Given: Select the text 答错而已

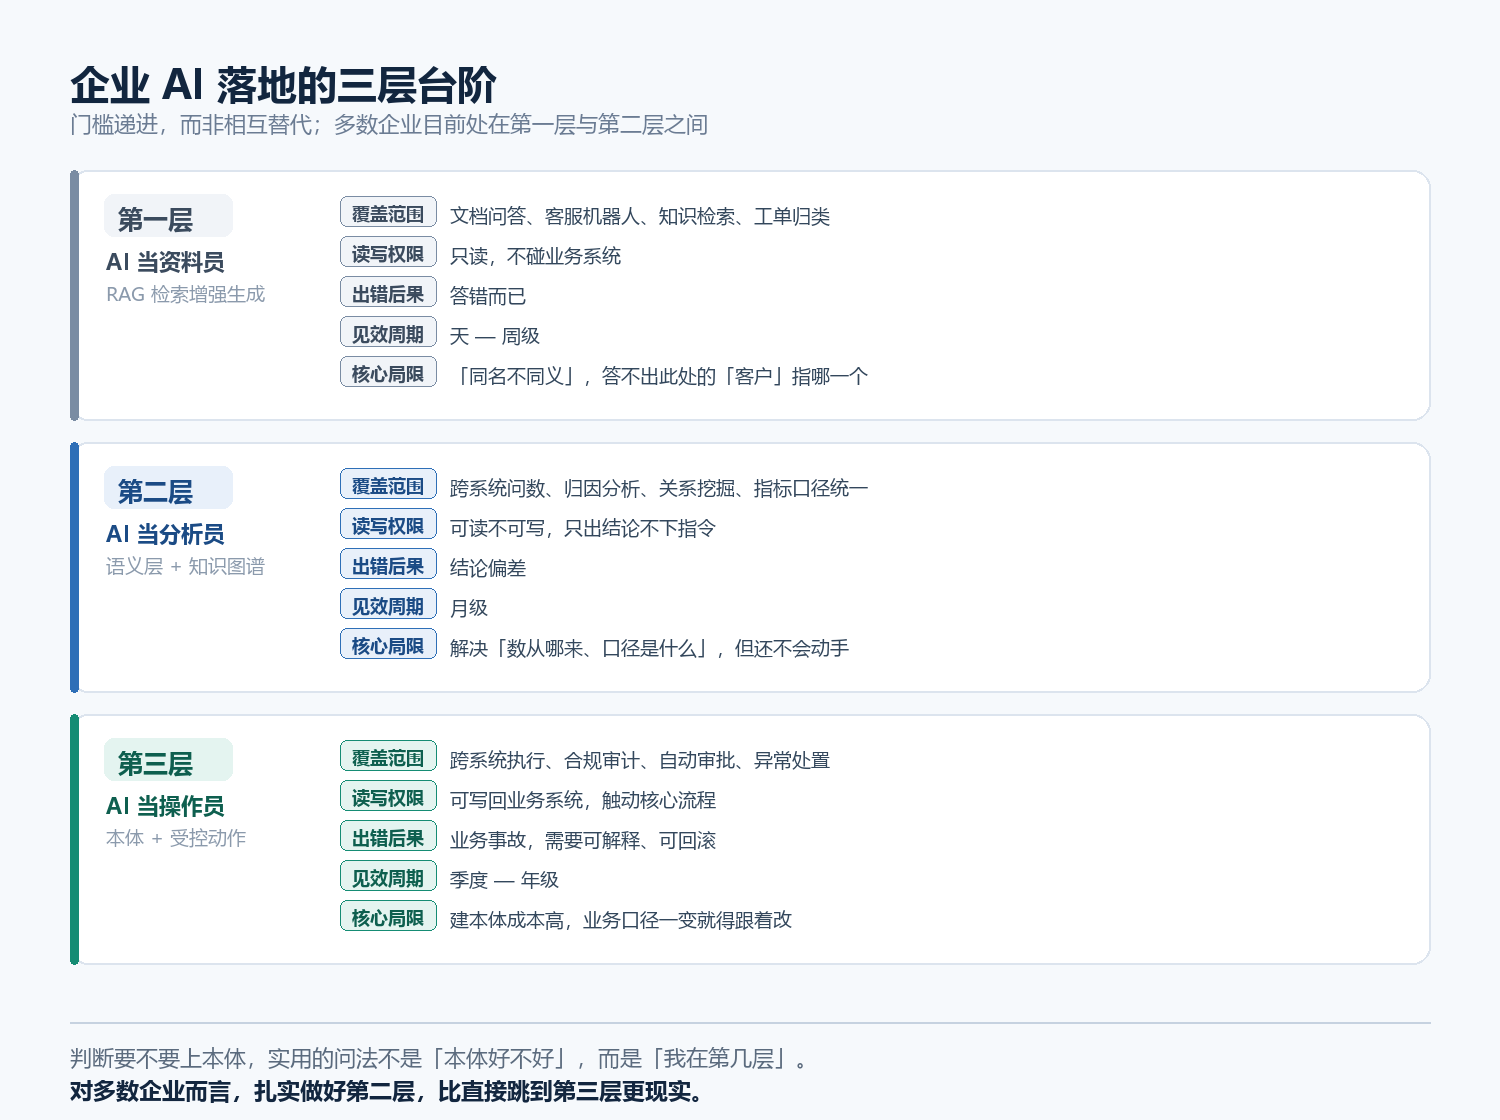Looking at the screenshot, I should click(x=488, y=296).
